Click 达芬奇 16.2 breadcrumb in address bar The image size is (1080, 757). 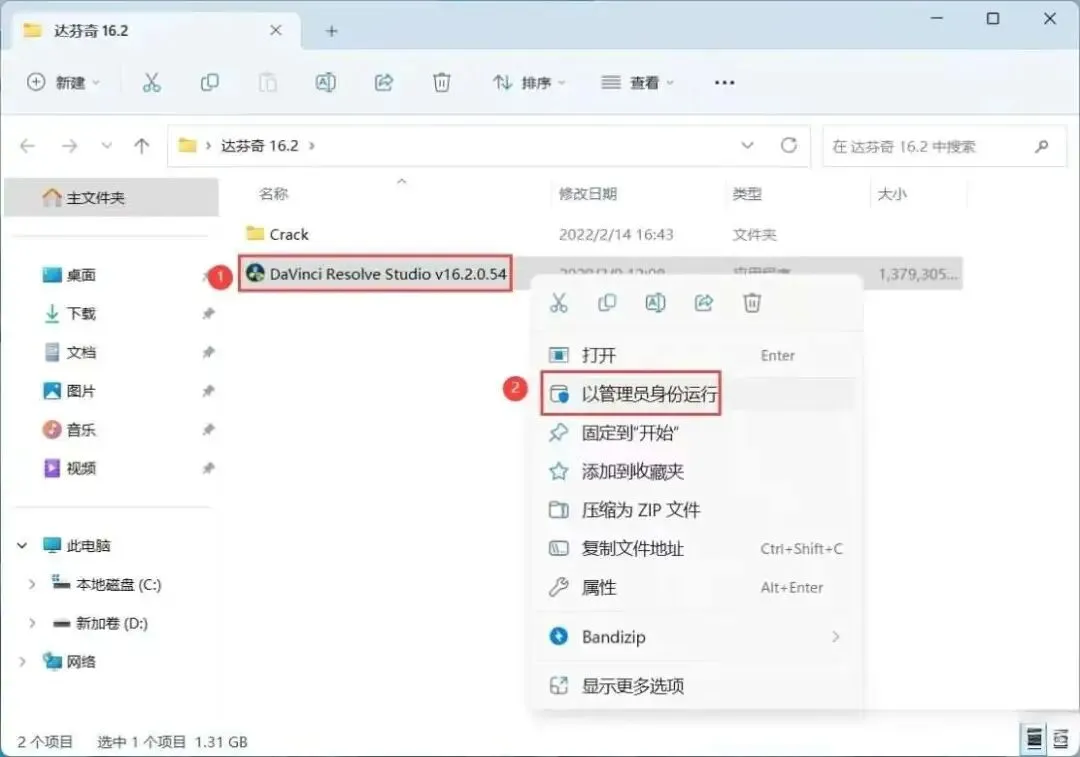[259, 146]
